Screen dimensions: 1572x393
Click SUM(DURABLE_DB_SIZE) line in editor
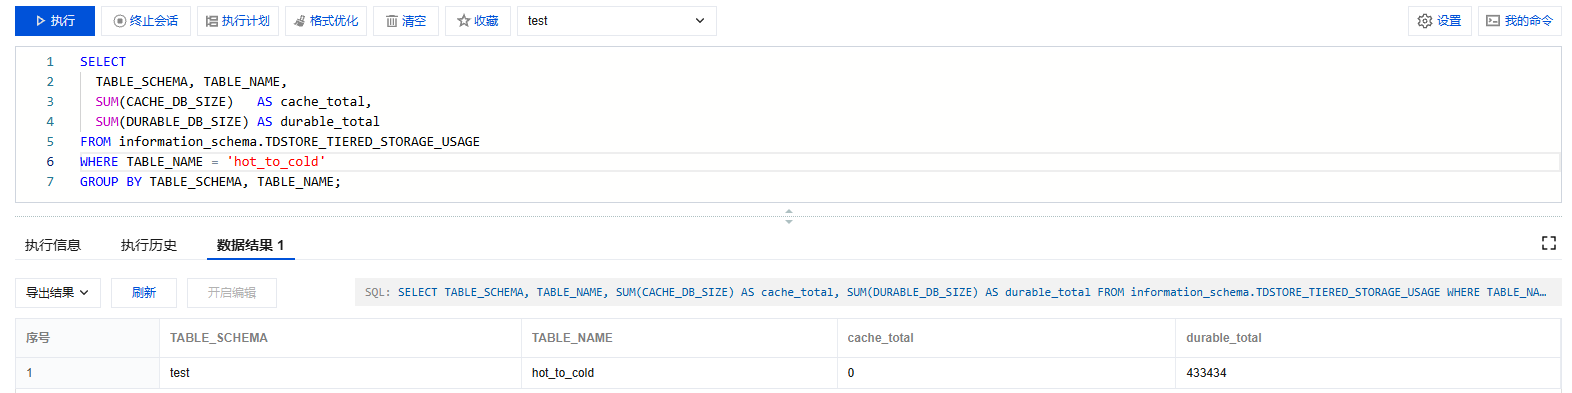tap(237, 122)
